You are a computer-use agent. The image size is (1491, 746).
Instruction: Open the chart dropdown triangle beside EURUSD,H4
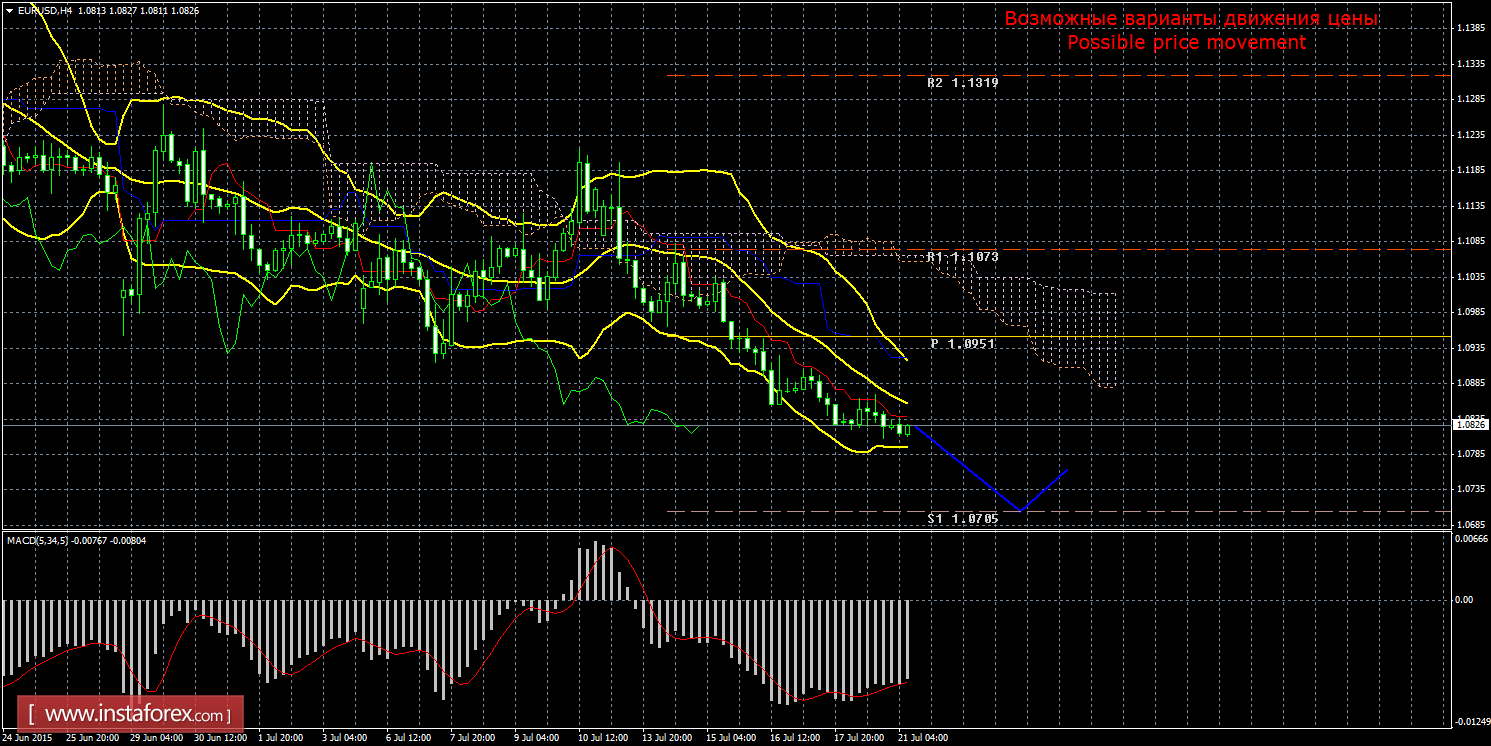9,10
